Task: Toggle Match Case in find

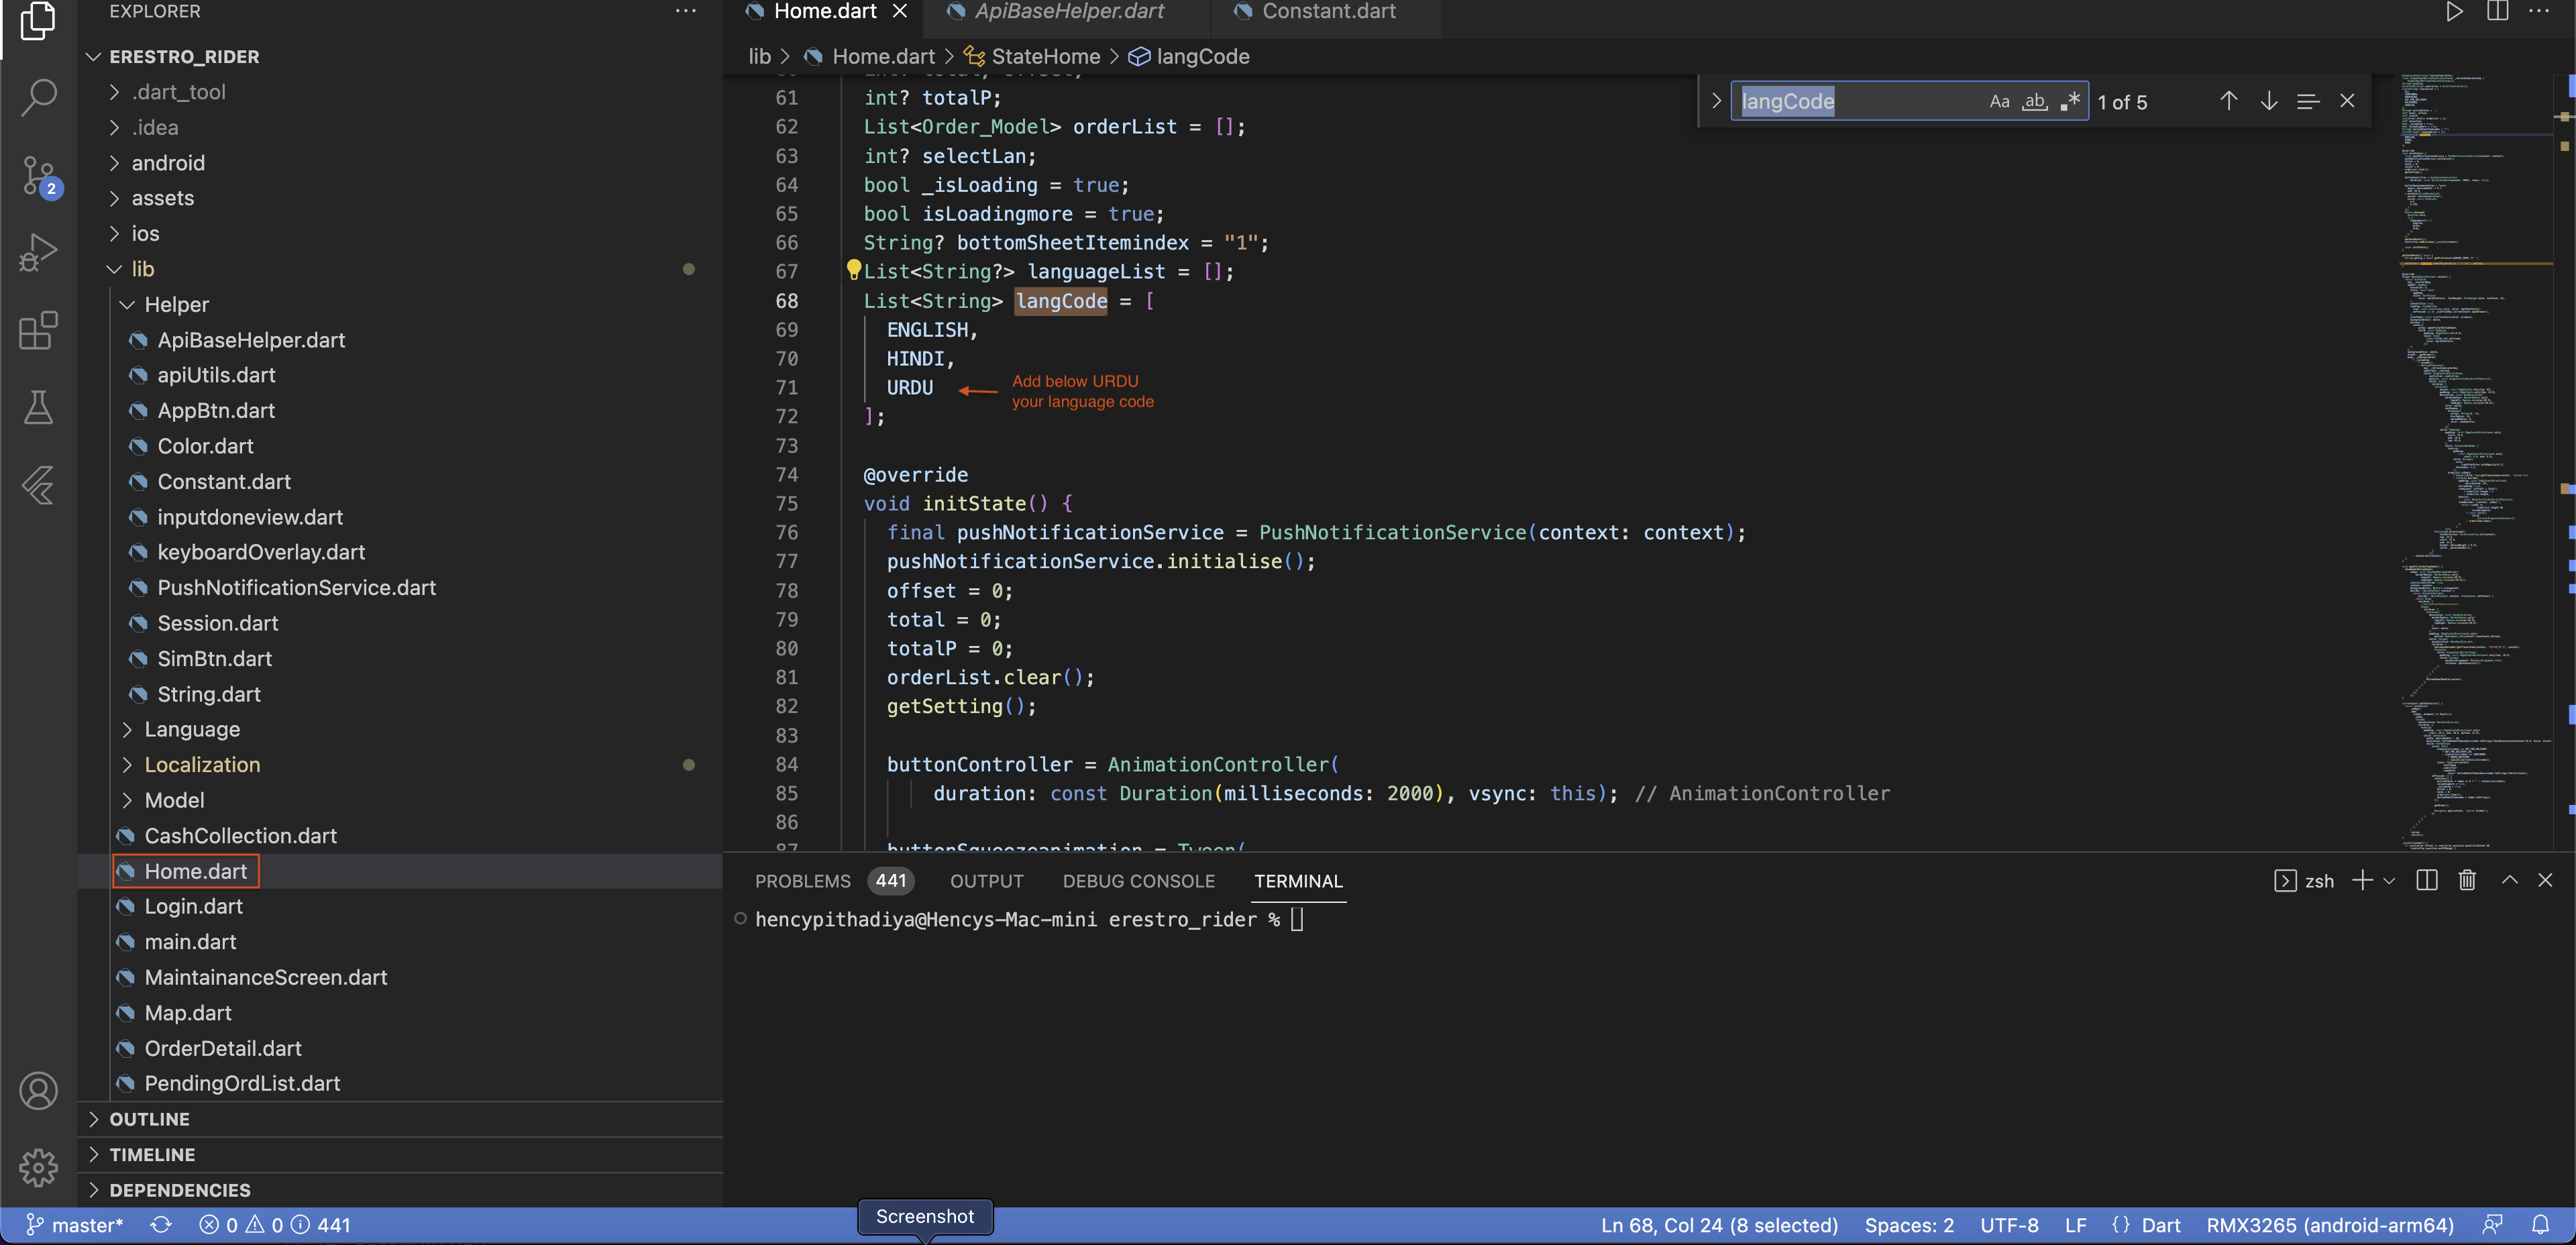Action: 1999,101
